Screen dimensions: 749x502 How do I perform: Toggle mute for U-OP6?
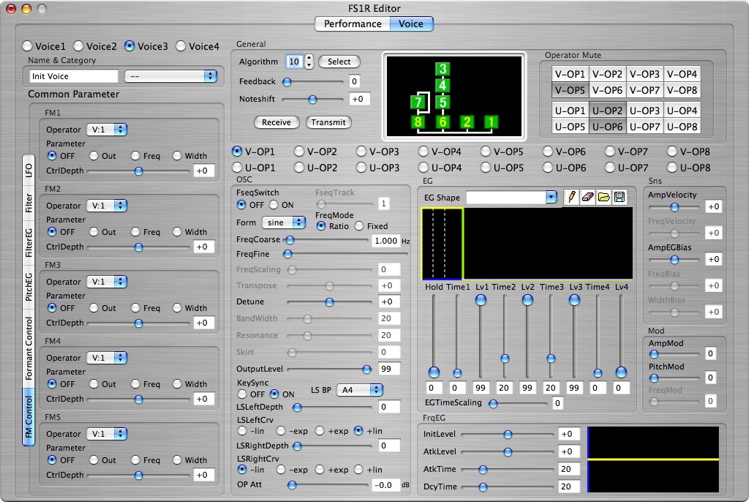coord(607,127)
